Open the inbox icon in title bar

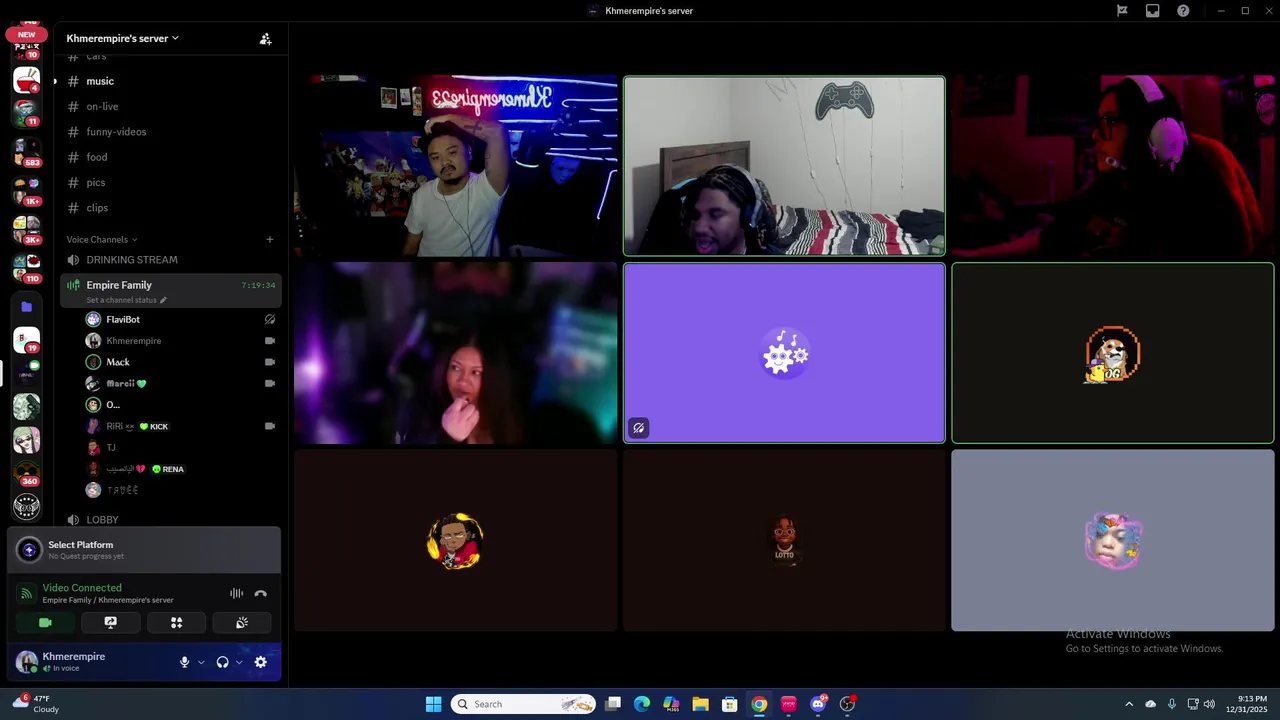1153,11
